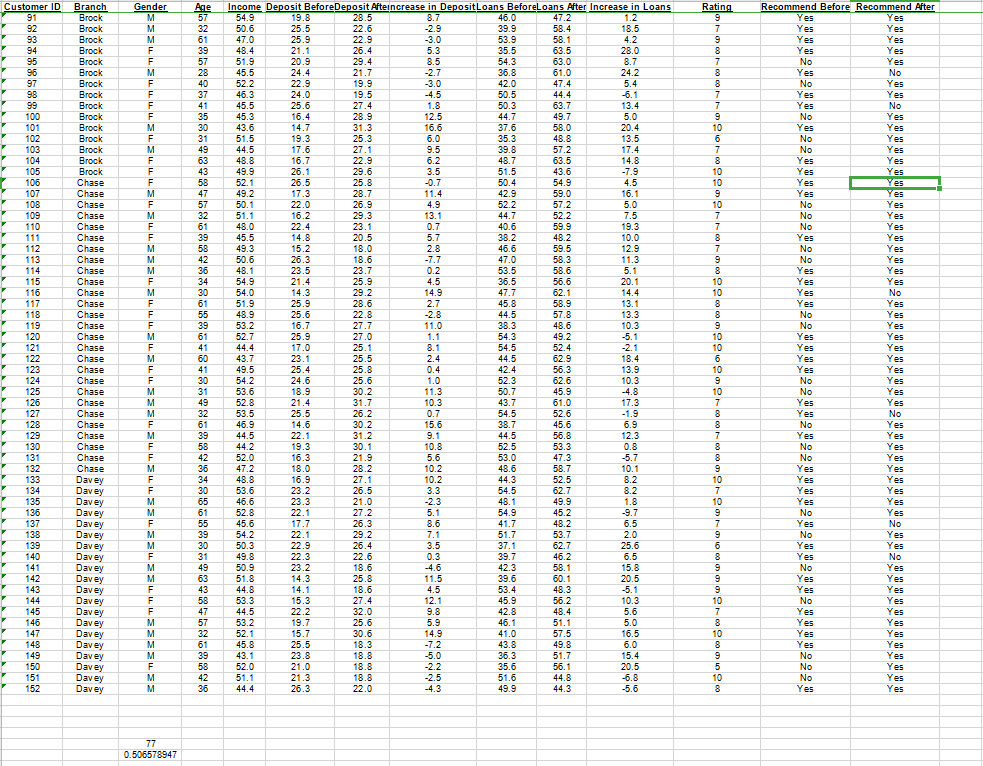
Task: Select the Rating column header
Action: (715, 6)
